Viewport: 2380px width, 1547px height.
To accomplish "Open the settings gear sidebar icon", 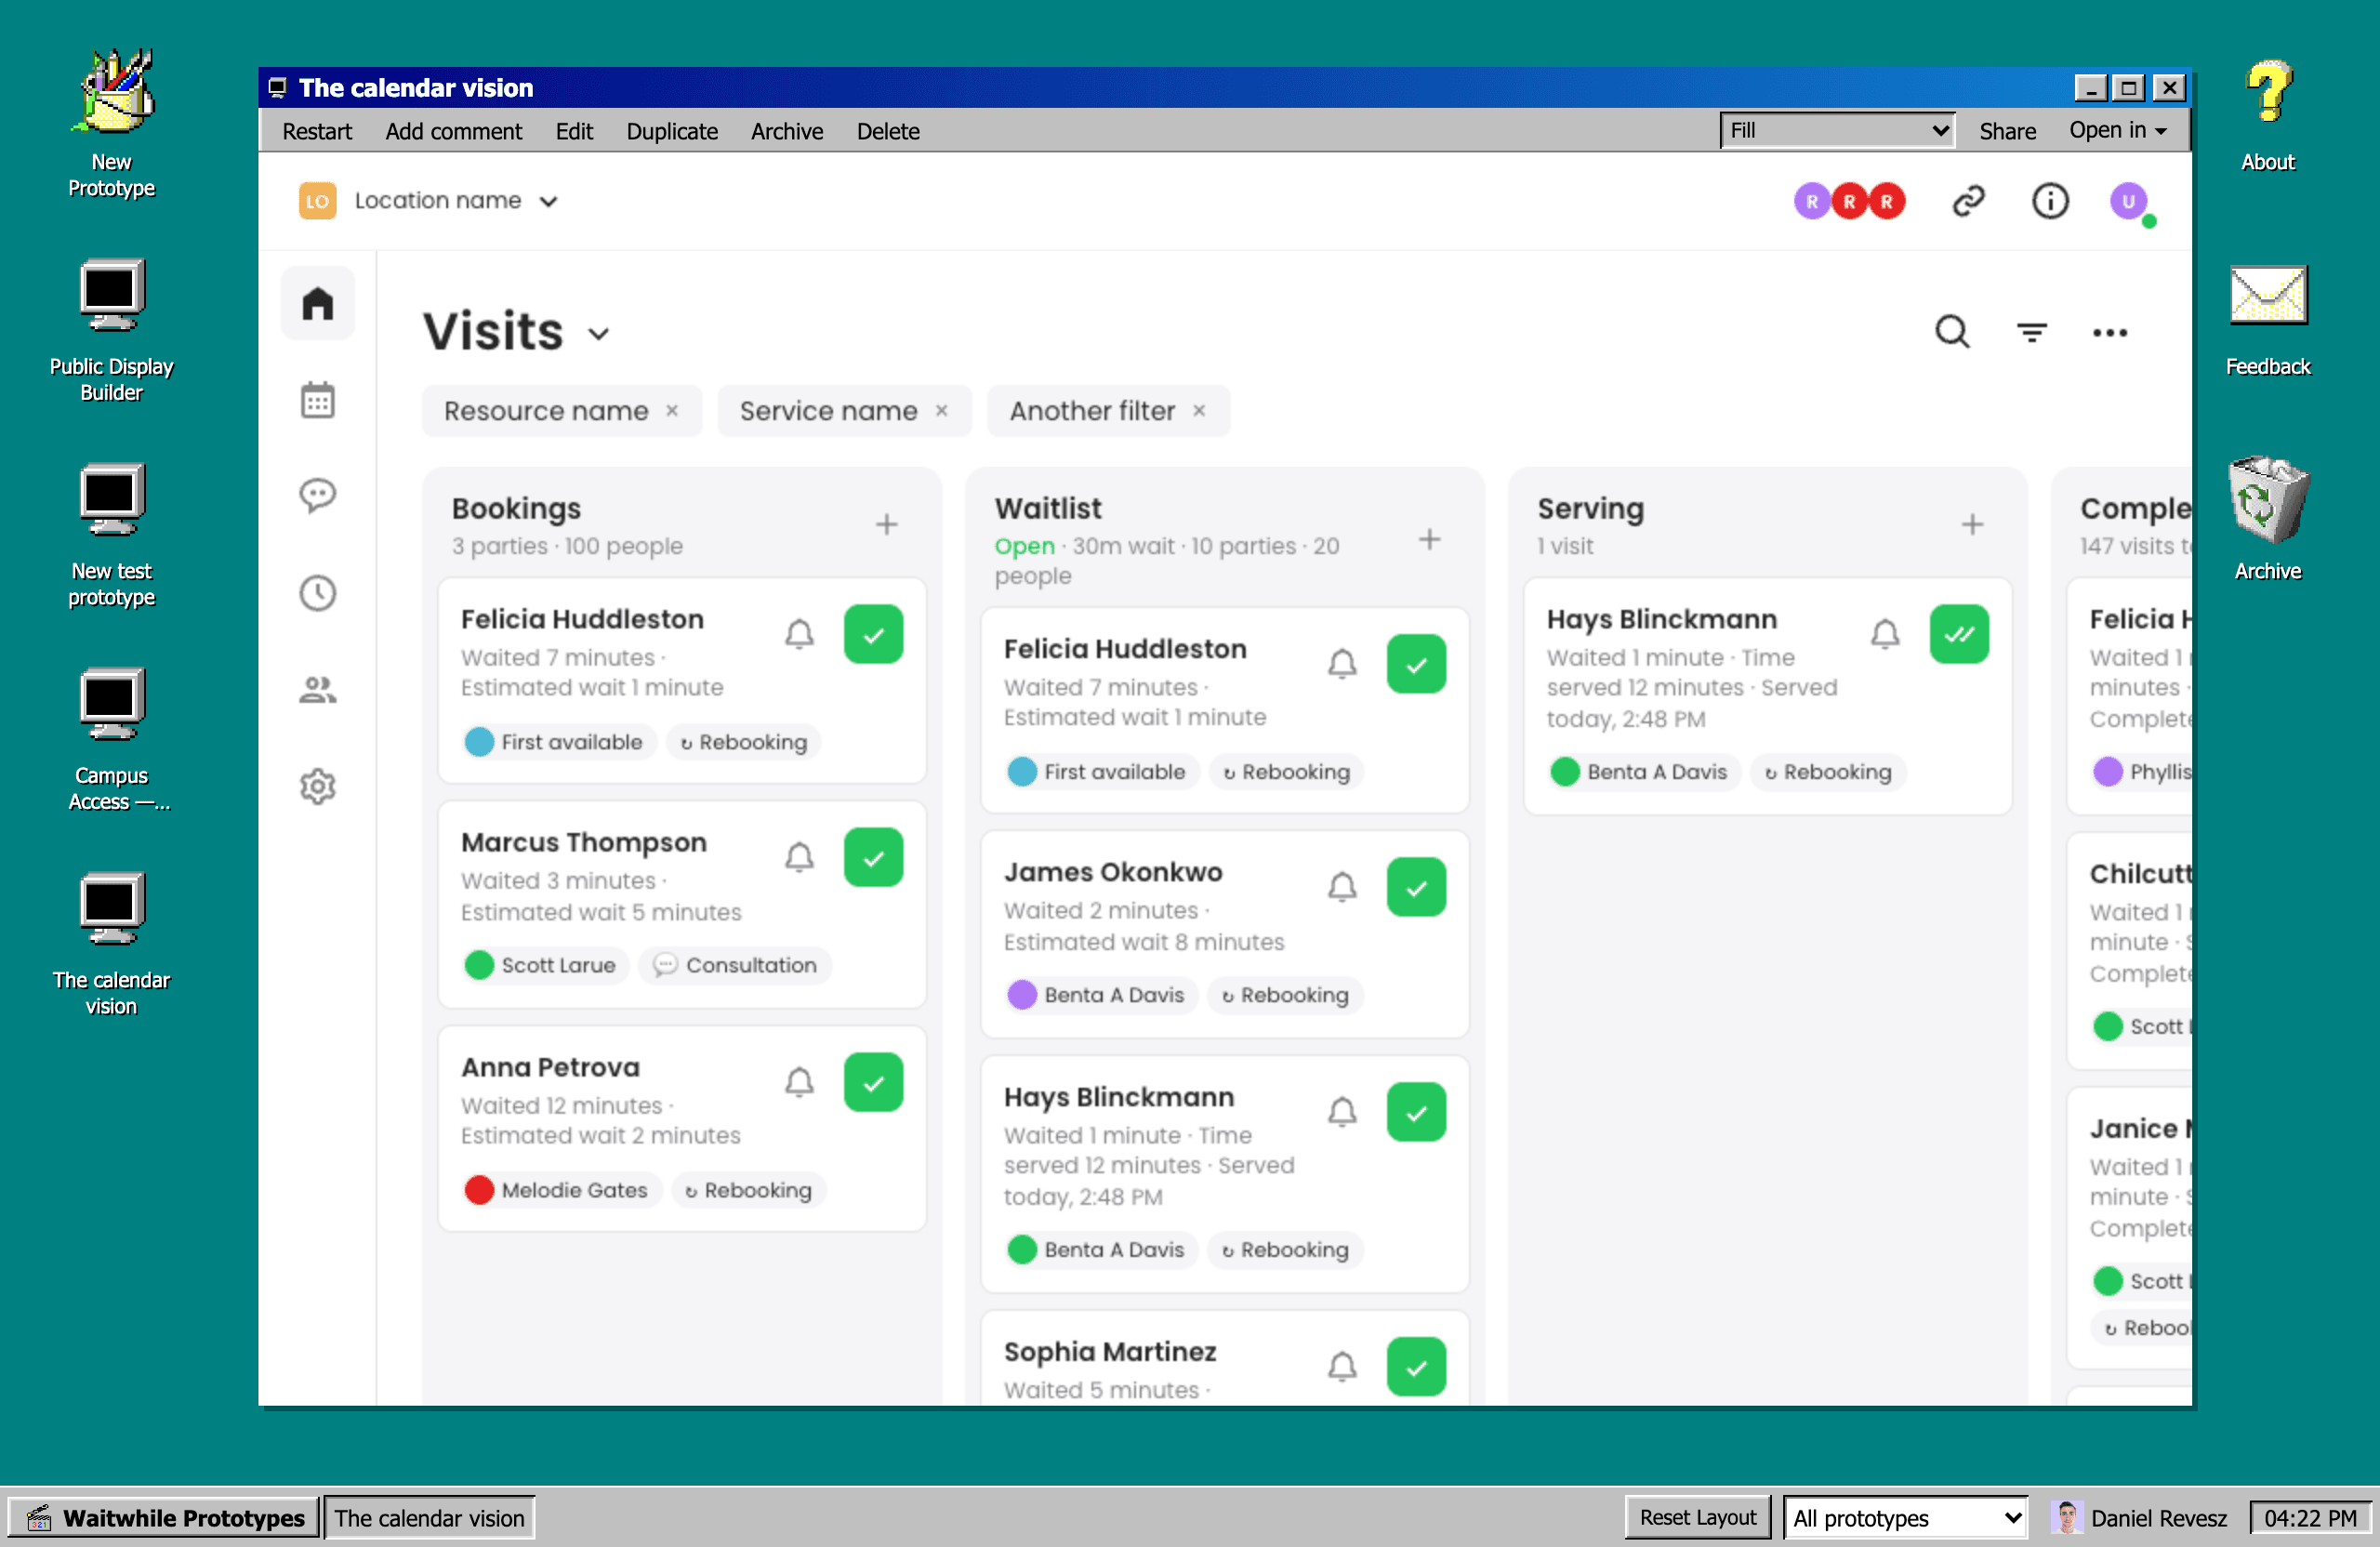I will pyautogui.click(x=317, y=787).
